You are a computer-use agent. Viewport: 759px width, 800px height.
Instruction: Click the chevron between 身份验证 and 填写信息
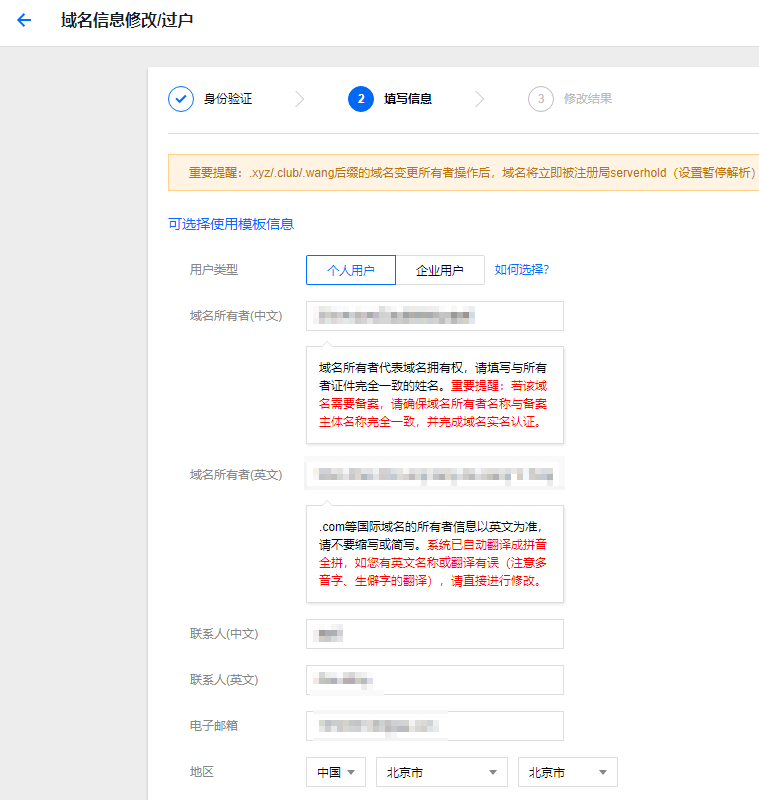tap(299, 99)
